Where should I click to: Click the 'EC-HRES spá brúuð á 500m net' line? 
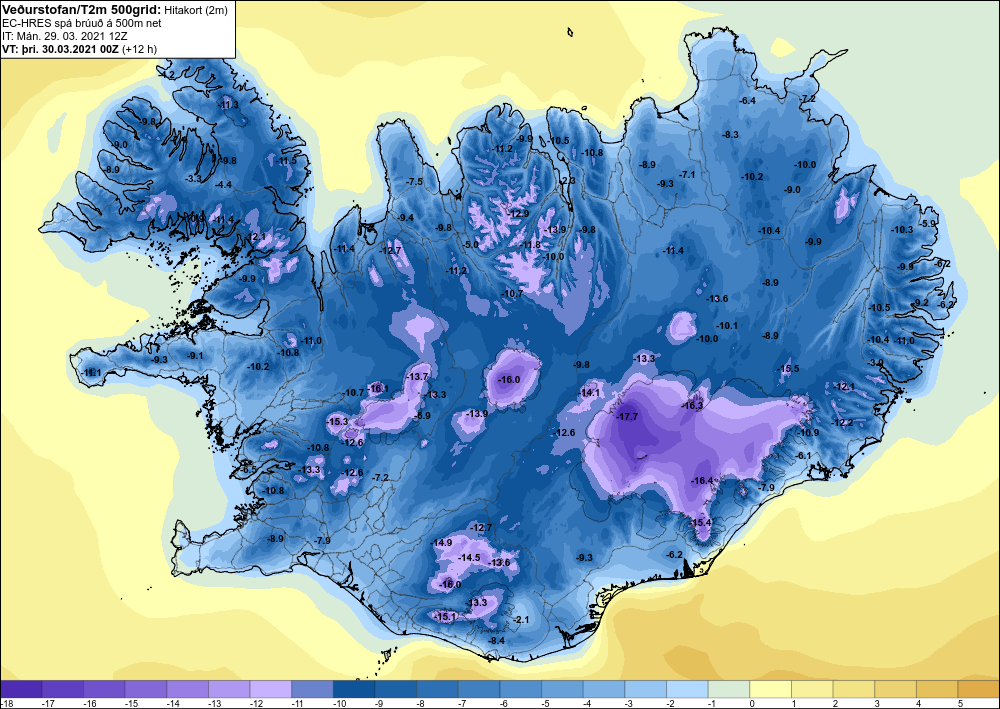[x=82, y=23]
